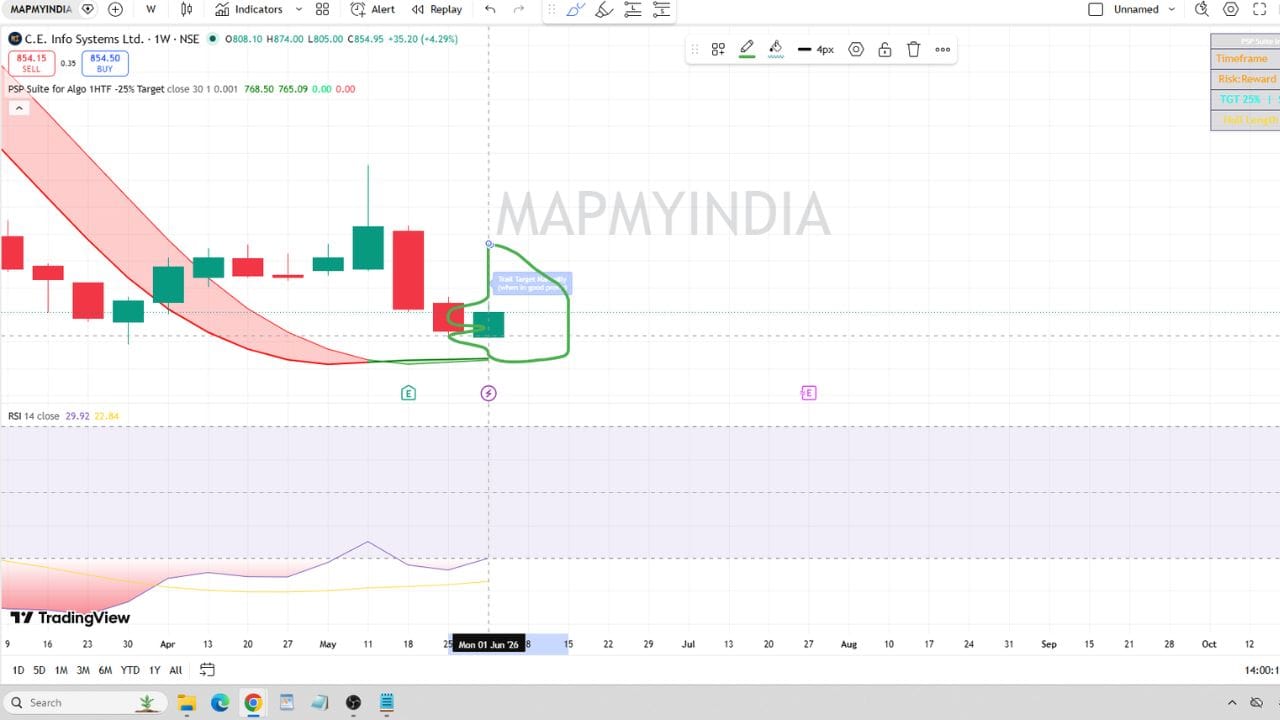Screen dimensions: 1280x720
Task: Click the Timeframe row in PSP table
Action: click(1245, 59)
